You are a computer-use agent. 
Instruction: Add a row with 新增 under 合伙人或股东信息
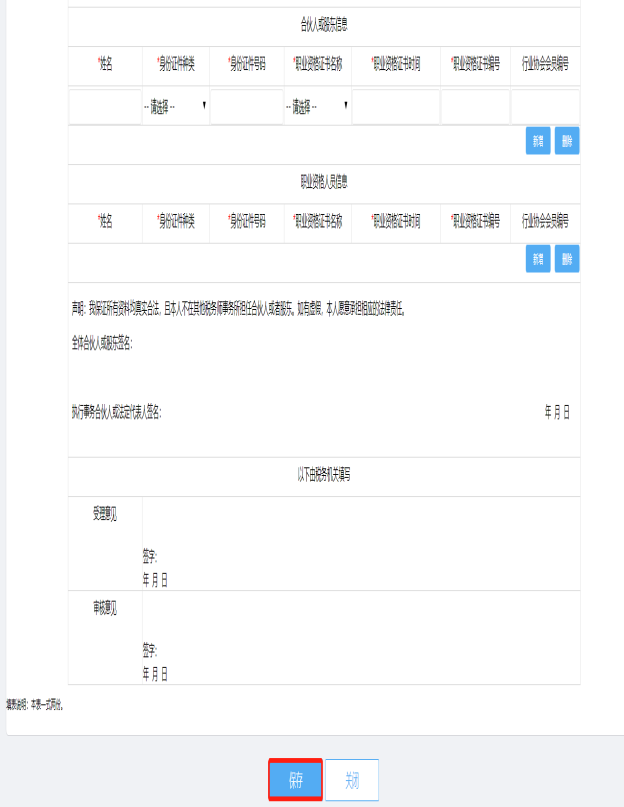click(538, 141)
